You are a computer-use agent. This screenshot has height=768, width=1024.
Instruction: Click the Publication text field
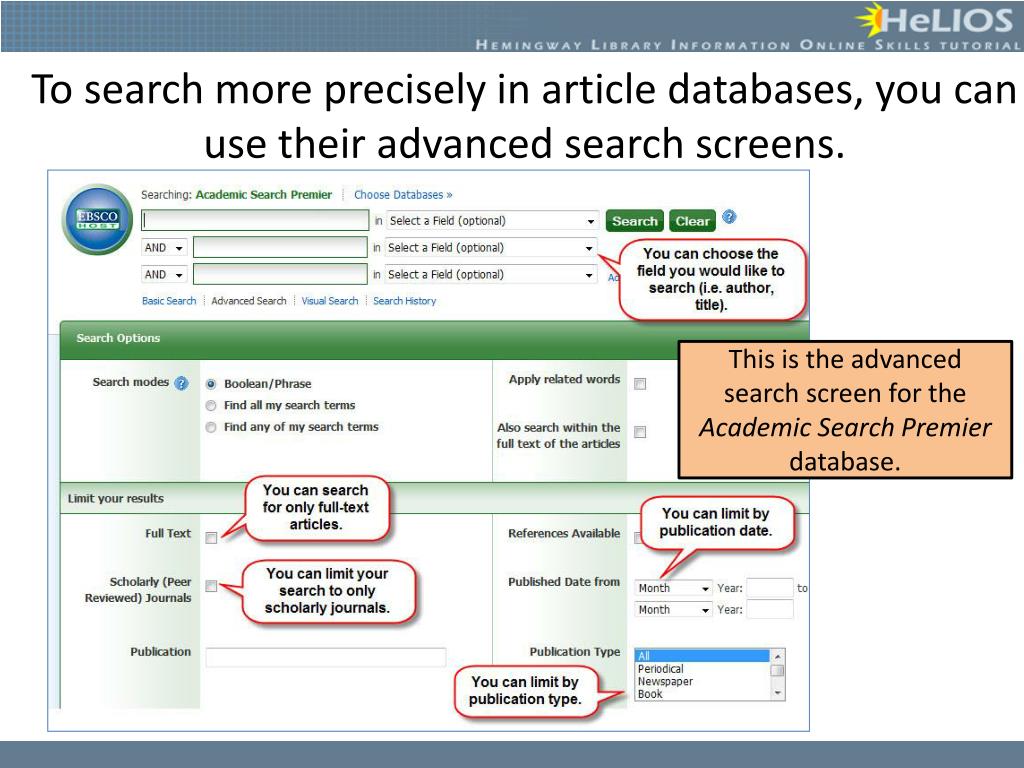click(x=326, y=657)
